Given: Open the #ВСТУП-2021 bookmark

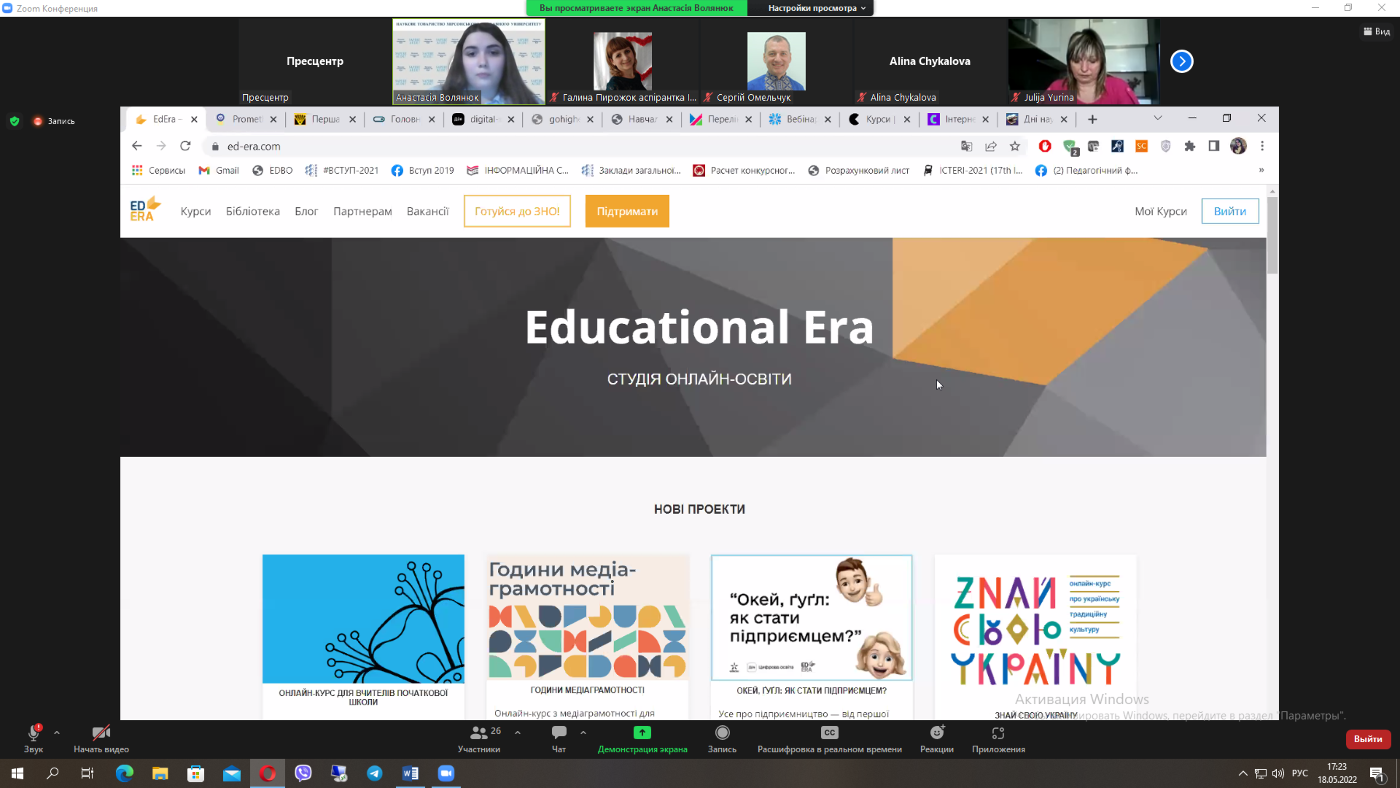Looking at the screenshot, I should 342,170.
